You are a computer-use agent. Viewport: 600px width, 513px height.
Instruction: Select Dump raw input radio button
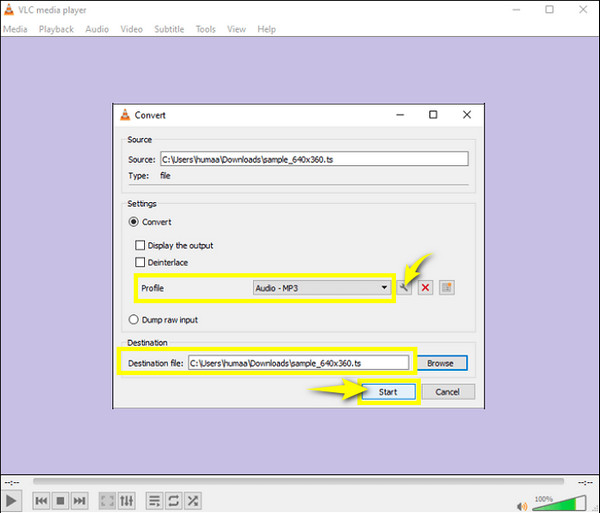pos(133,319)
